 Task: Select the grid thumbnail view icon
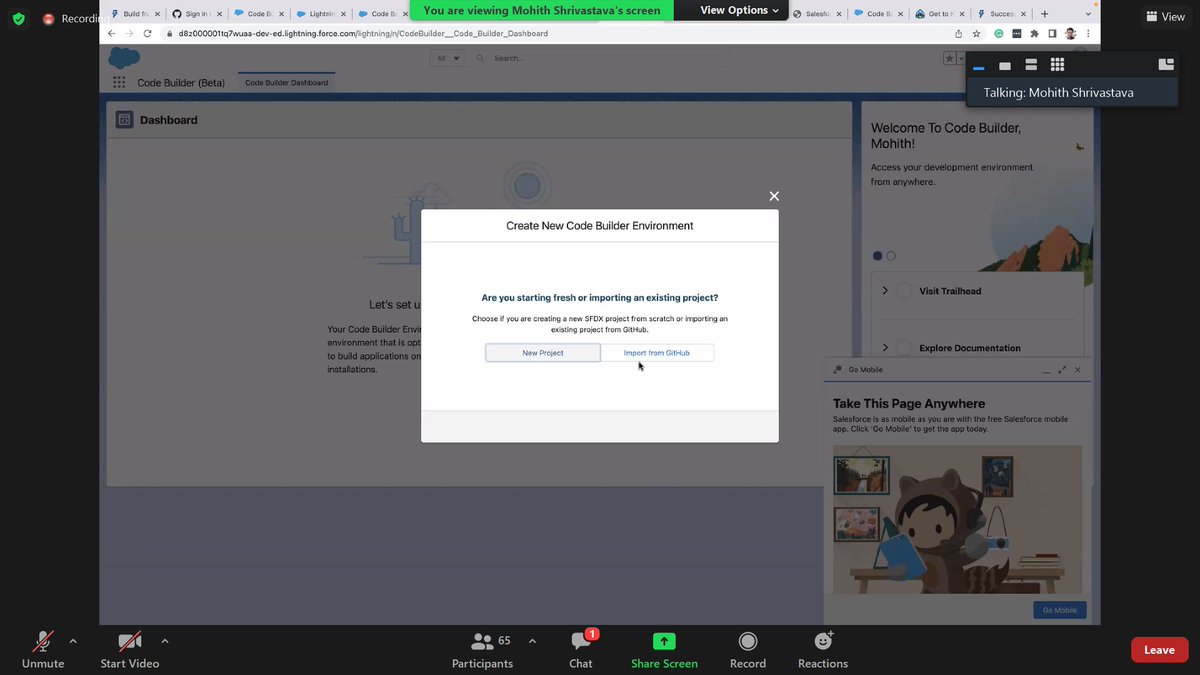point(1057,65)
